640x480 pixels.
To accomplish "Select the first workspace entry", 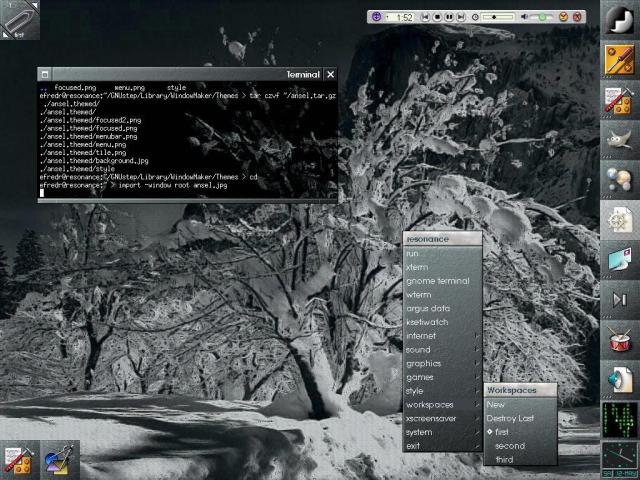I will (502, 432).
